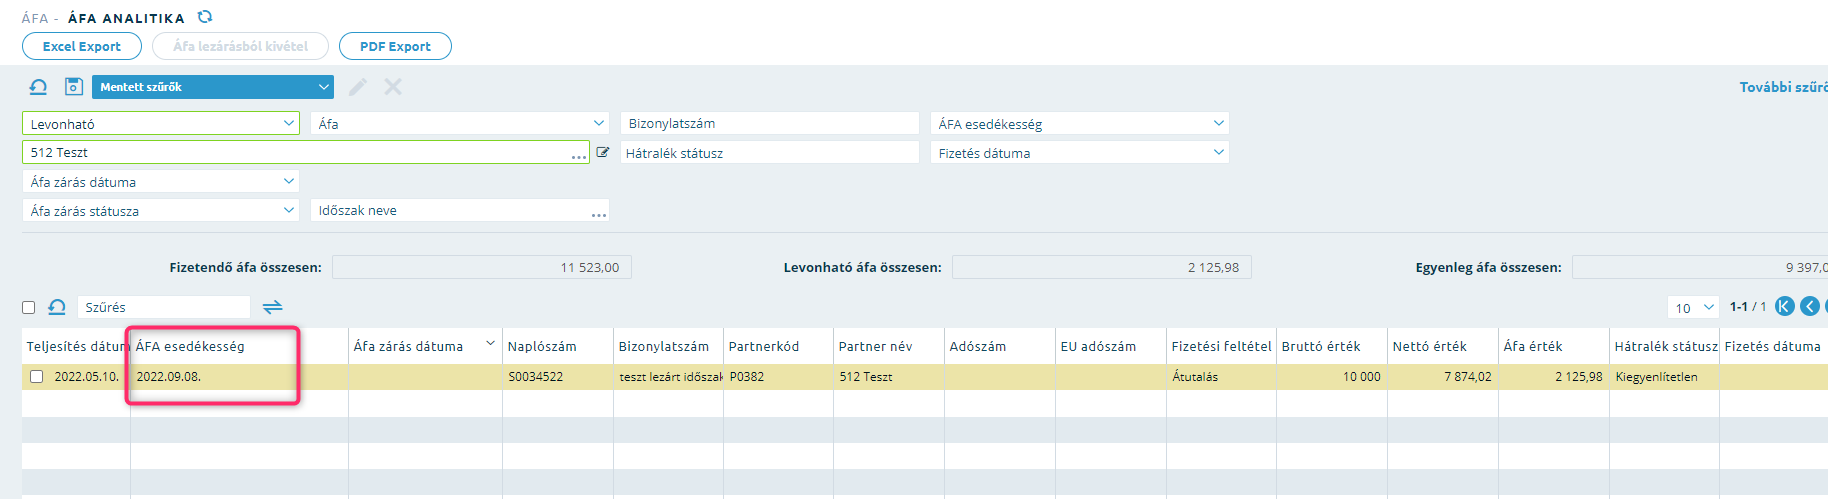This screenshot has height=499, width=1828.
Task: Select the teszt lezárt időszak document cell
Action: [669, 377]
